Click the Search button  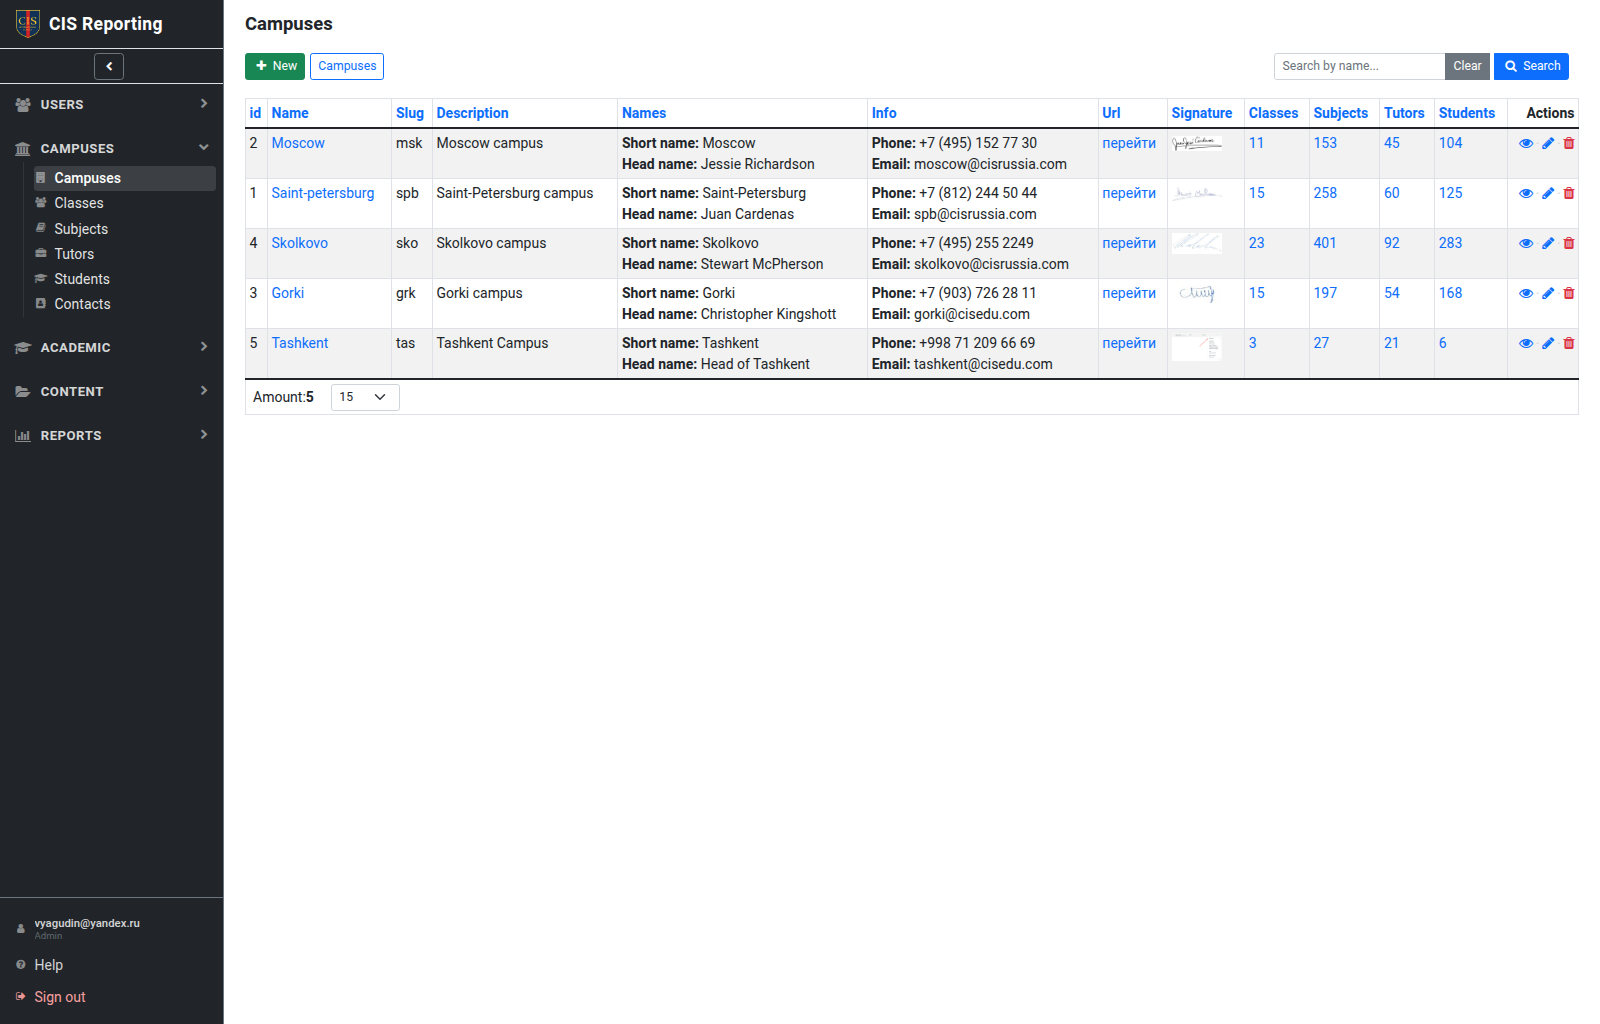pyautogui.click(x=1531, y=66)
